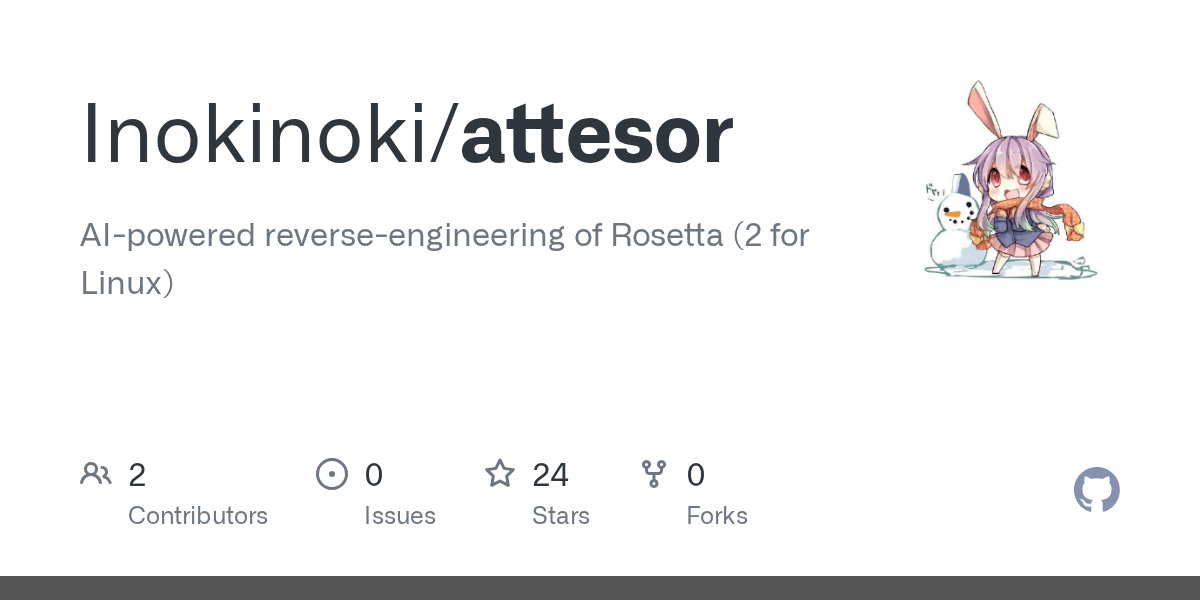The image size is (1200, 600).
Task: Click the dark gray bar at the bottom
Action: pyautogui.click(x=600, y=588)
